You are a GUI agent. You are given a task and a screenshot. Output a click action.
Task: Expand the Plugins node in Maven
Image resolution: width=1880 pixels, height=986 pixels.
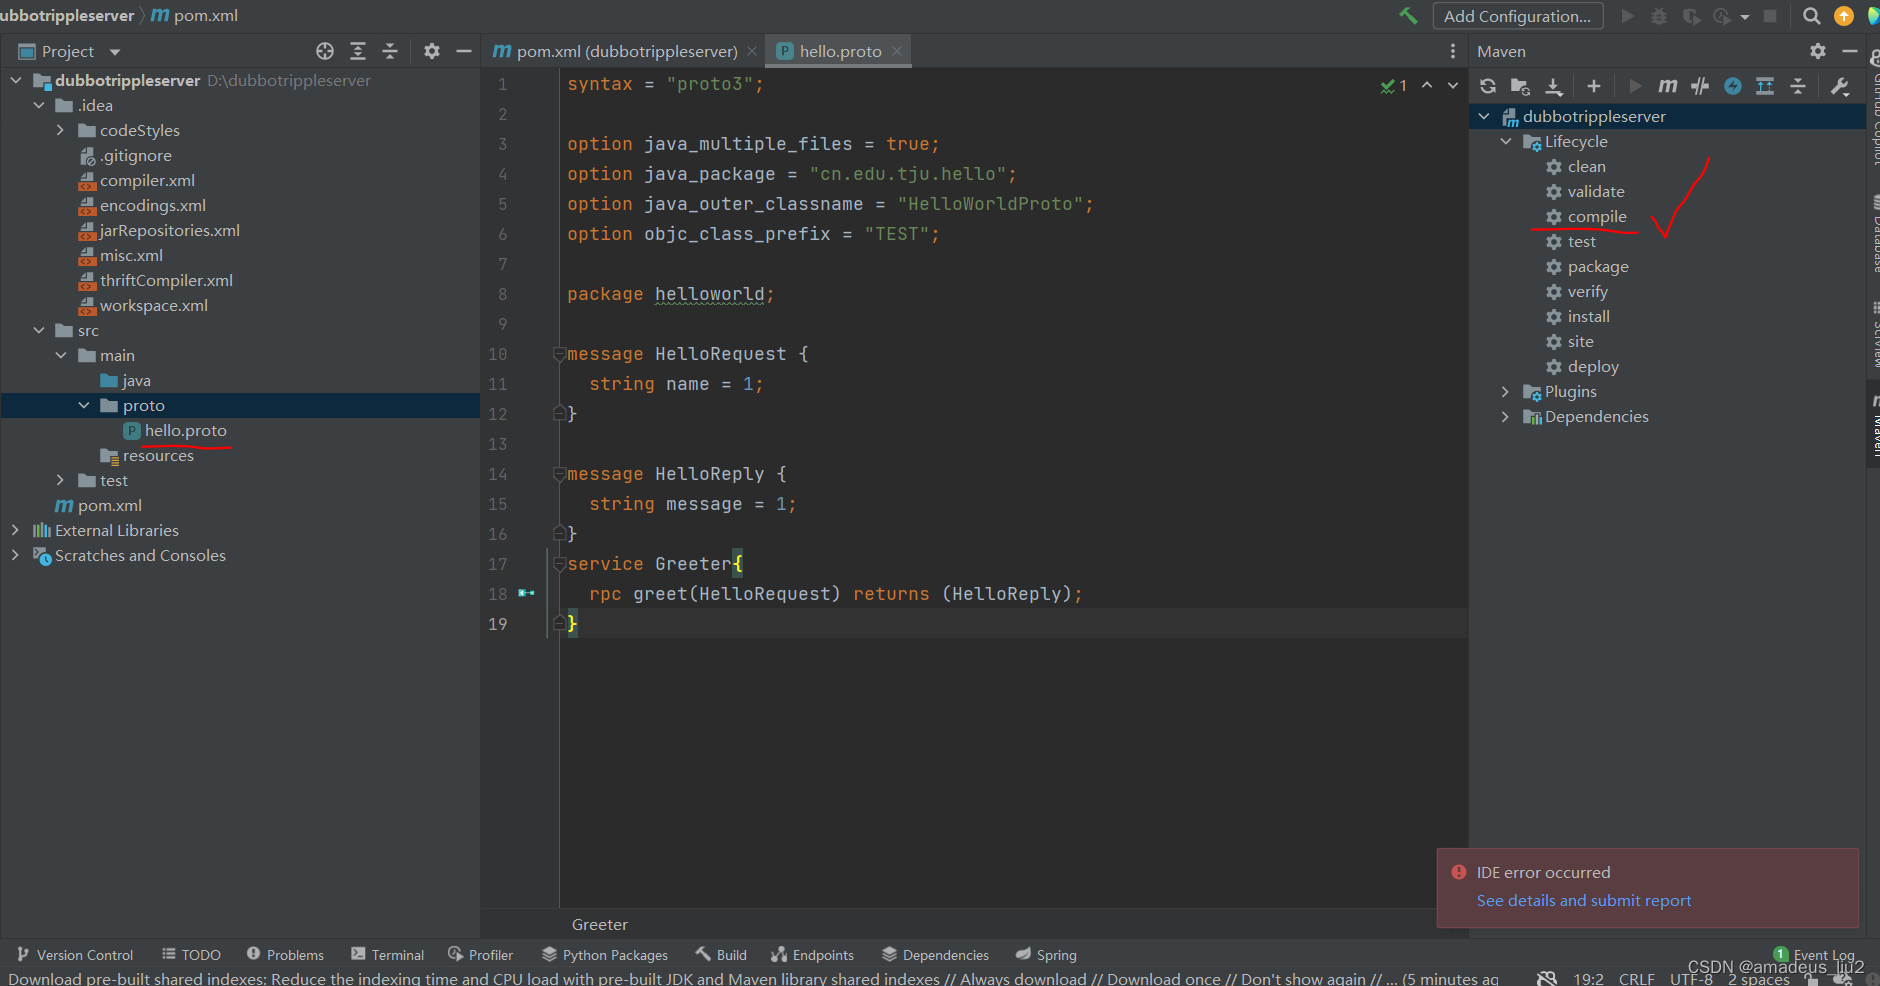(x=1506, y=391)
